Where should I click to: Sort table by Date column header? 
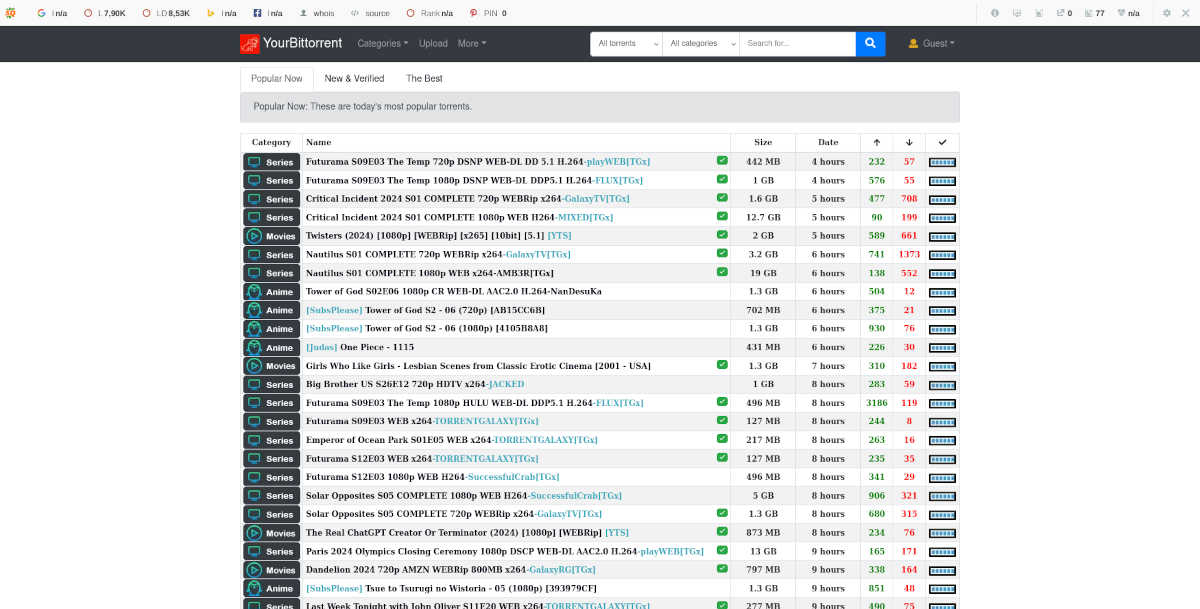tap(828, 142)
